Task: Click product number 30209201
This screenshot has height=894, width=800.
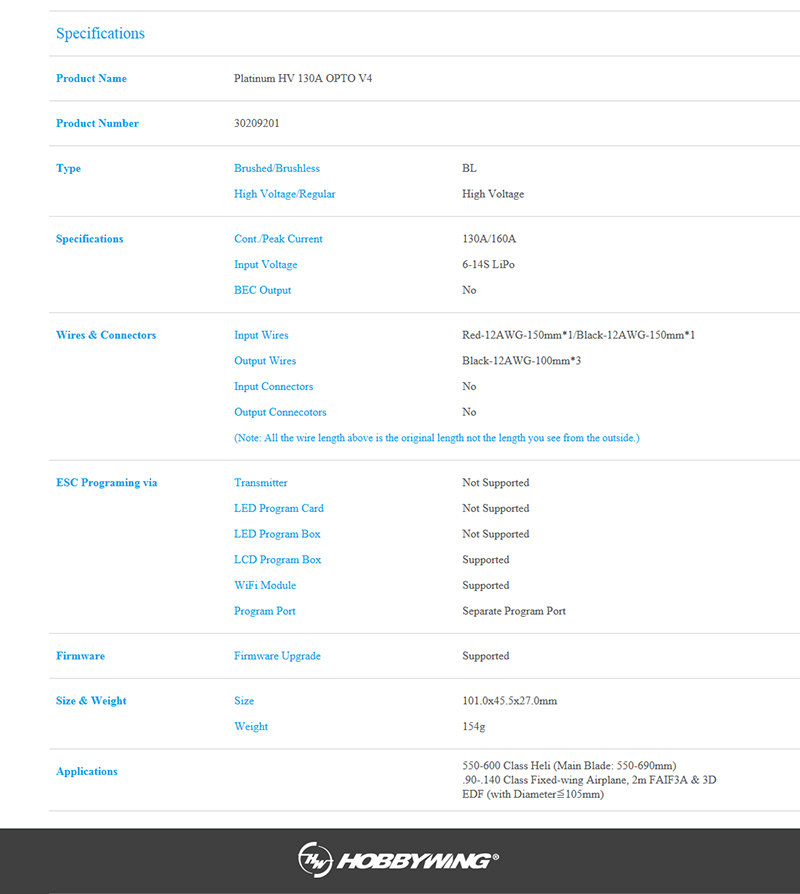Action: 257,123
